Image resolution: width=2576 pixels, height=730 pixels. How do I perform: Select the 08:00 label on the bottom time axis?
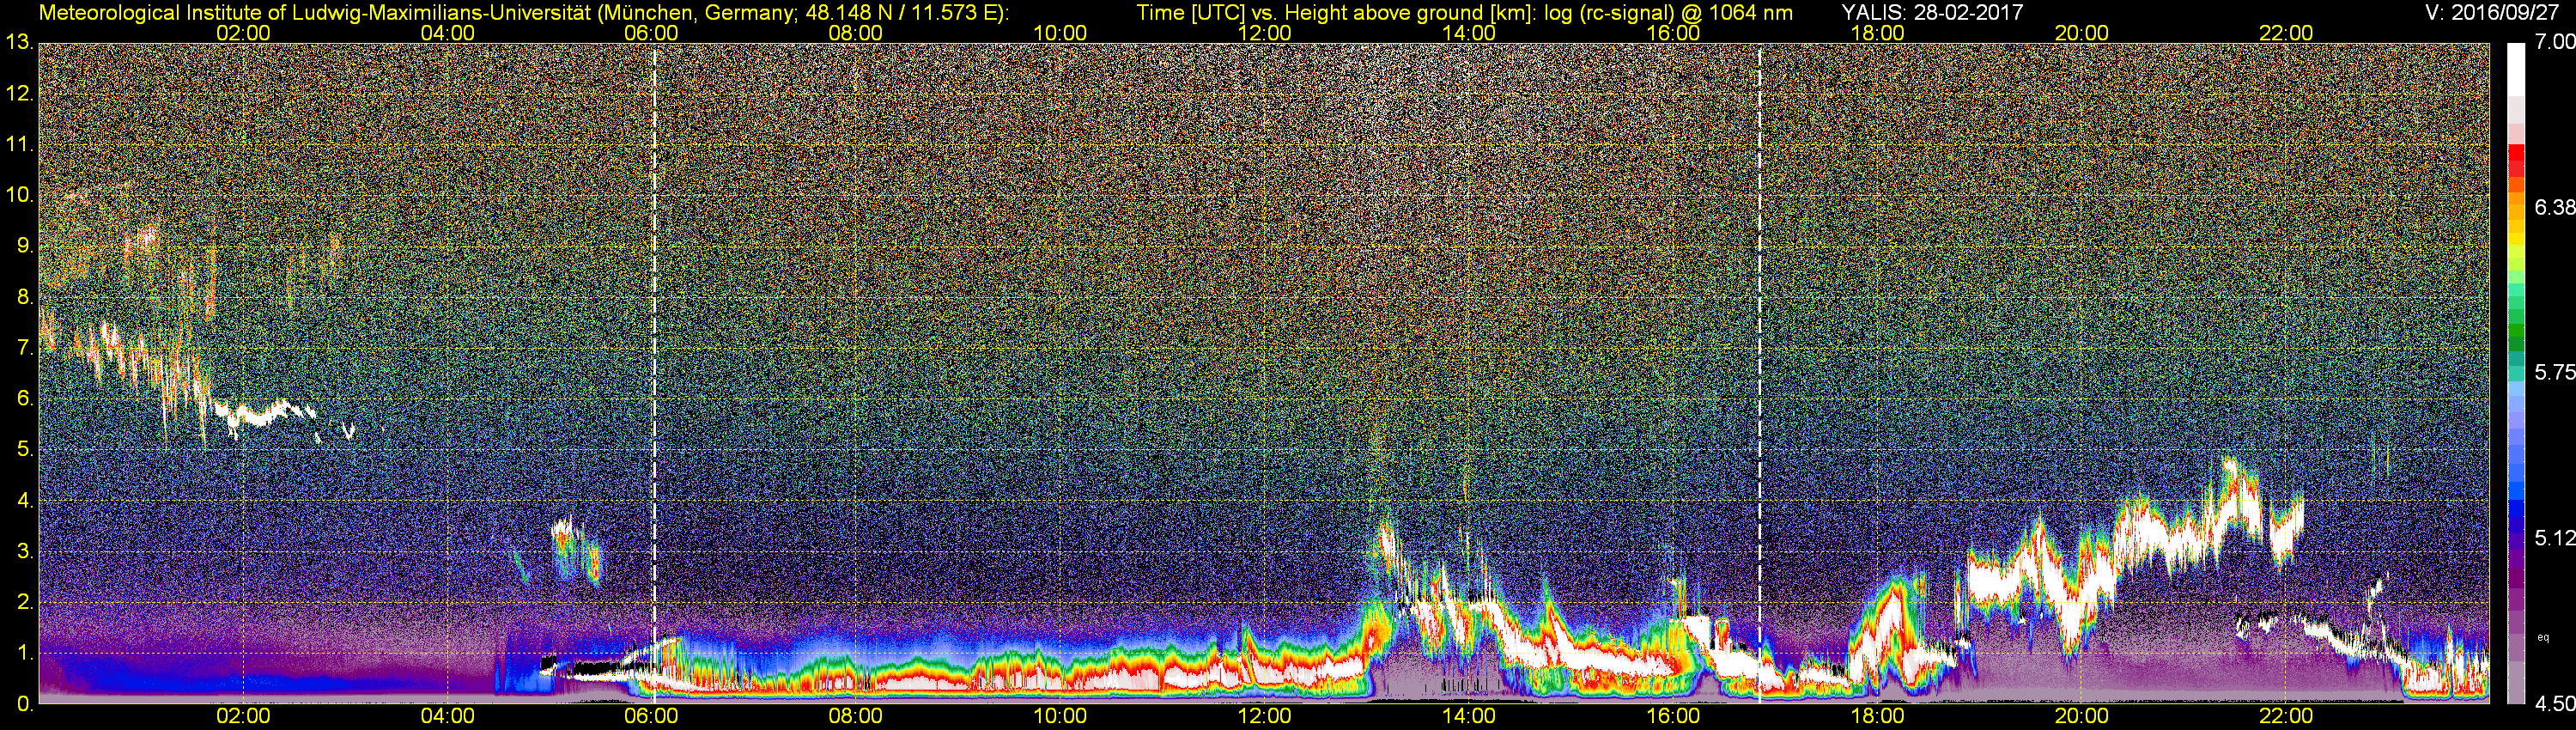click(856, 716)
